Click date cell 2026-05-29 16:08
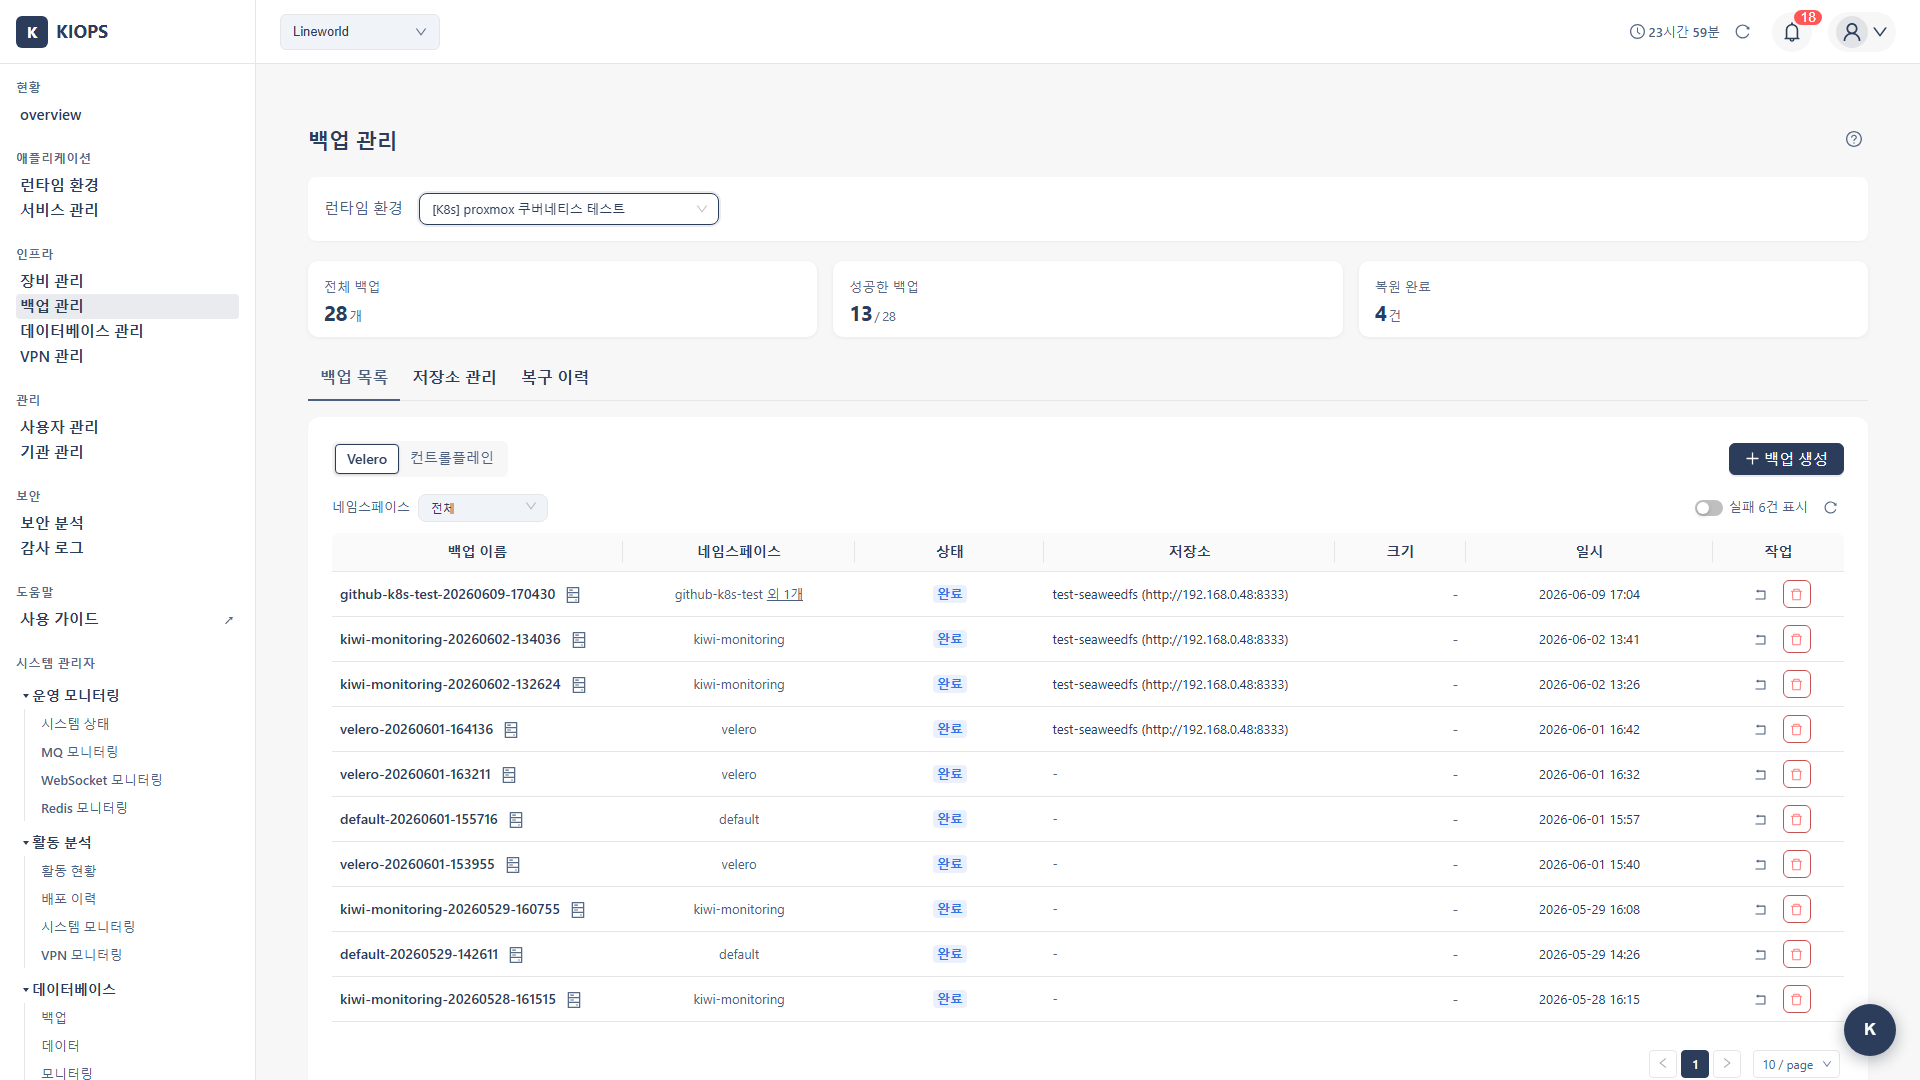This screenshot has width=1920, height=1080. [x=1589, y=910]
